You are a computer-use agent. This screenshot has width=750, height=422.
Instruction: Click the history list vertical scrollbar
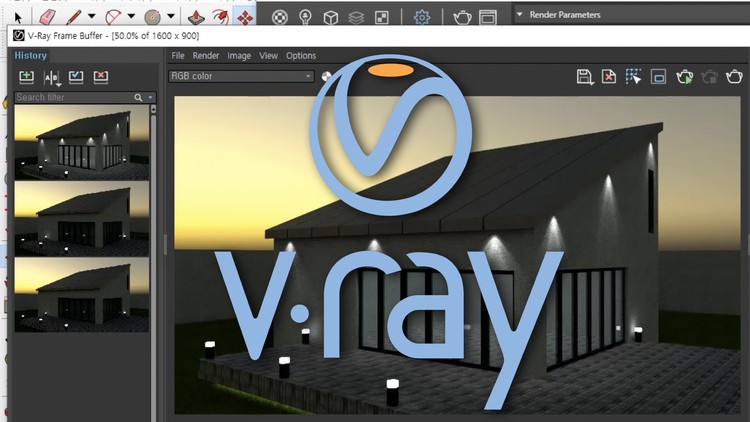154,263
